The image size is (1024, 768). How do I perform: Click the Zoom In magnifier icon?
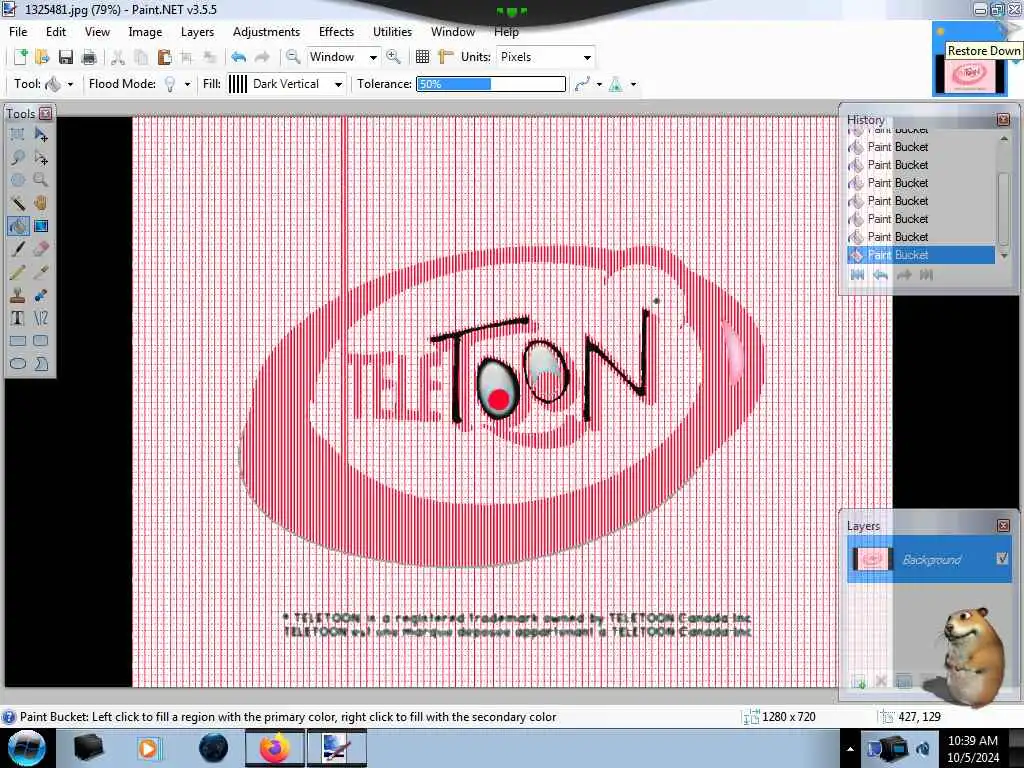[393, 57]
